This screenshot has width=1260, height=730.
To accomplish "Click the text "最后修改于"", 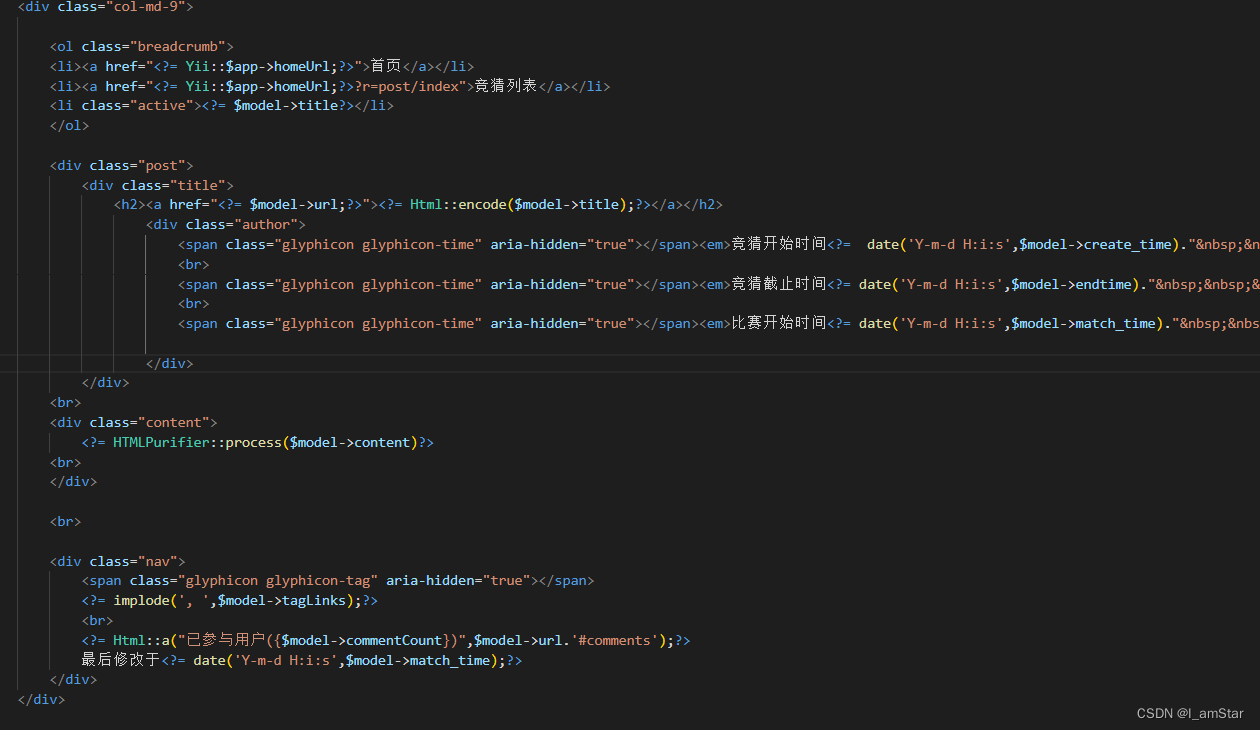I will pos(122,660).
